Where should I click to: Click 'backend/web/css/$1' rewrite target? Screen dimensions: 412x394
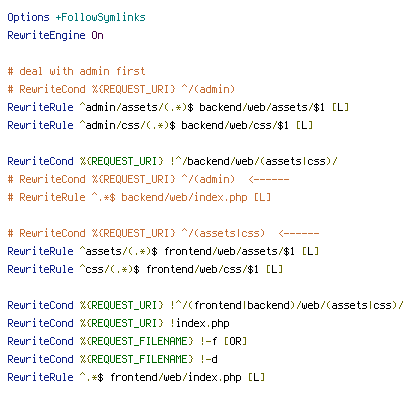[235, 125]
